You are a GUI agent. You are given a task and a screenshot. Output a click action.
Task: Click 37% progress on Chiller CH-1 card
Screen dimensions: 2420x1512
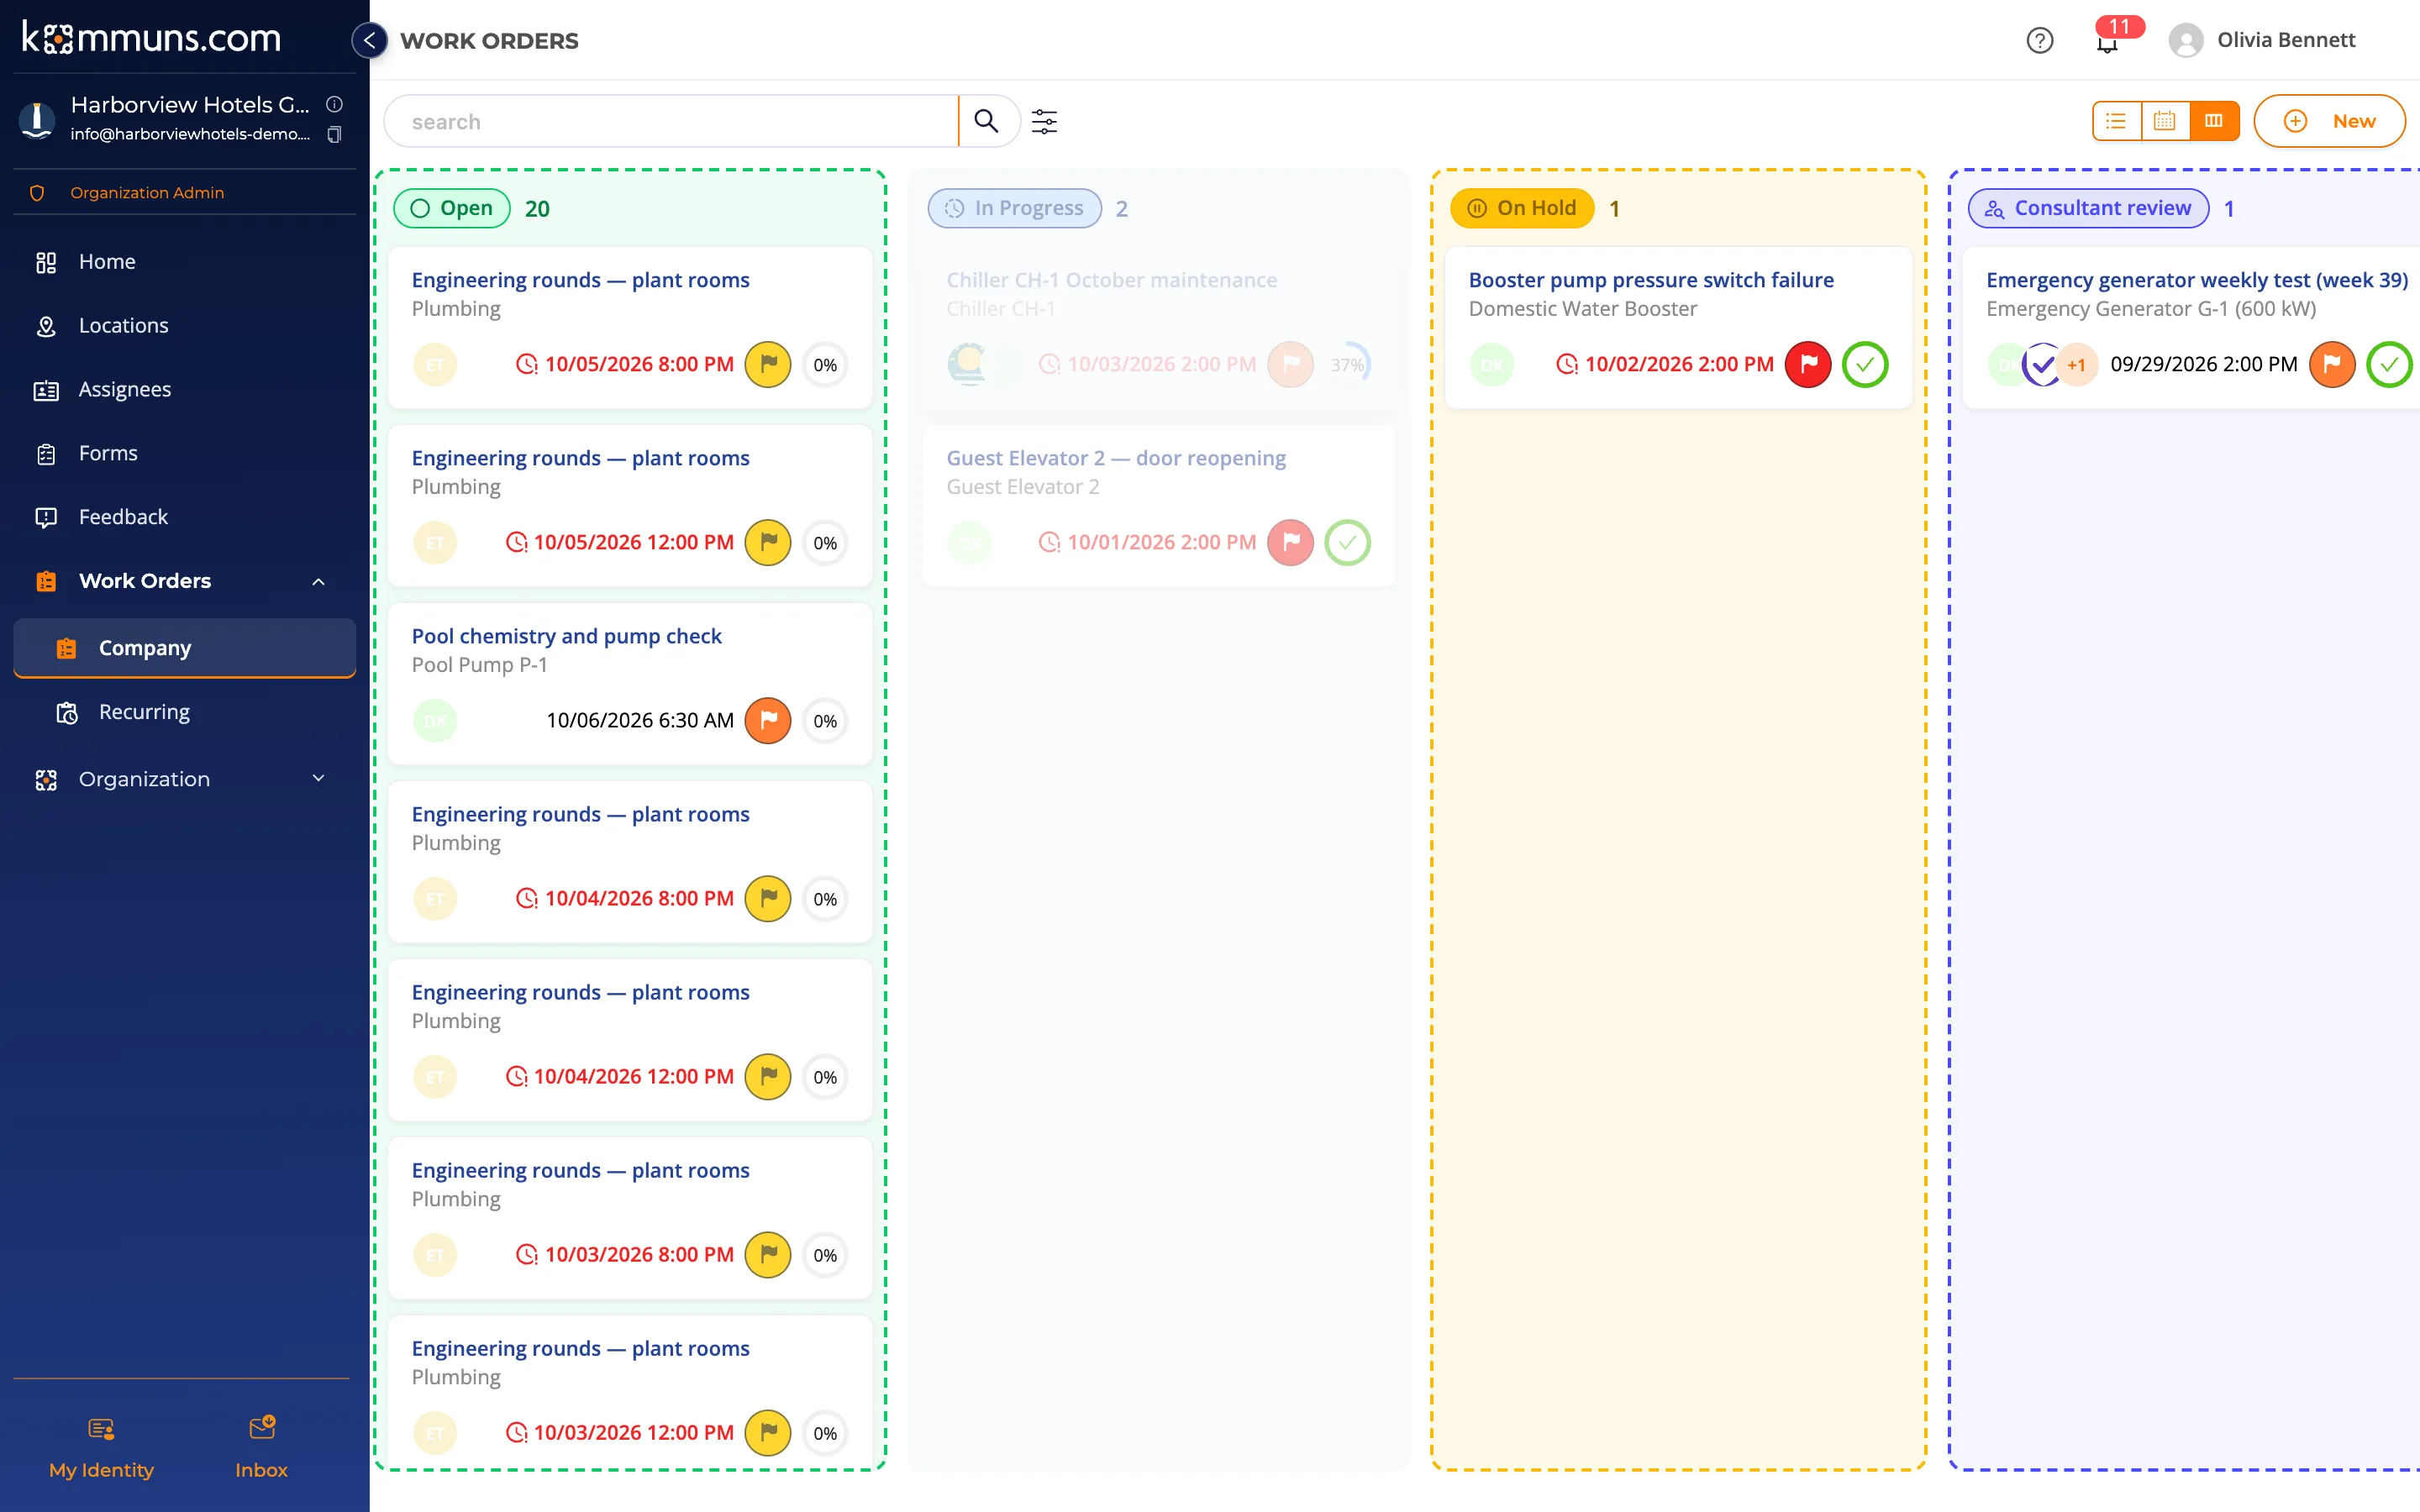(x=1347, y=365)
